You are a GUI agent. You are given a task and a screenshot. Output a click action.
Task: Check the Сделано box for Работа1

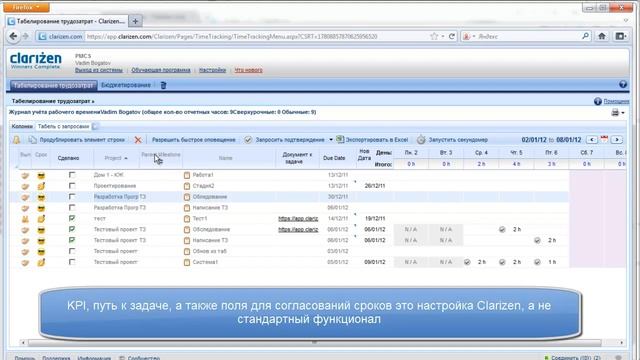click(72, 175)
